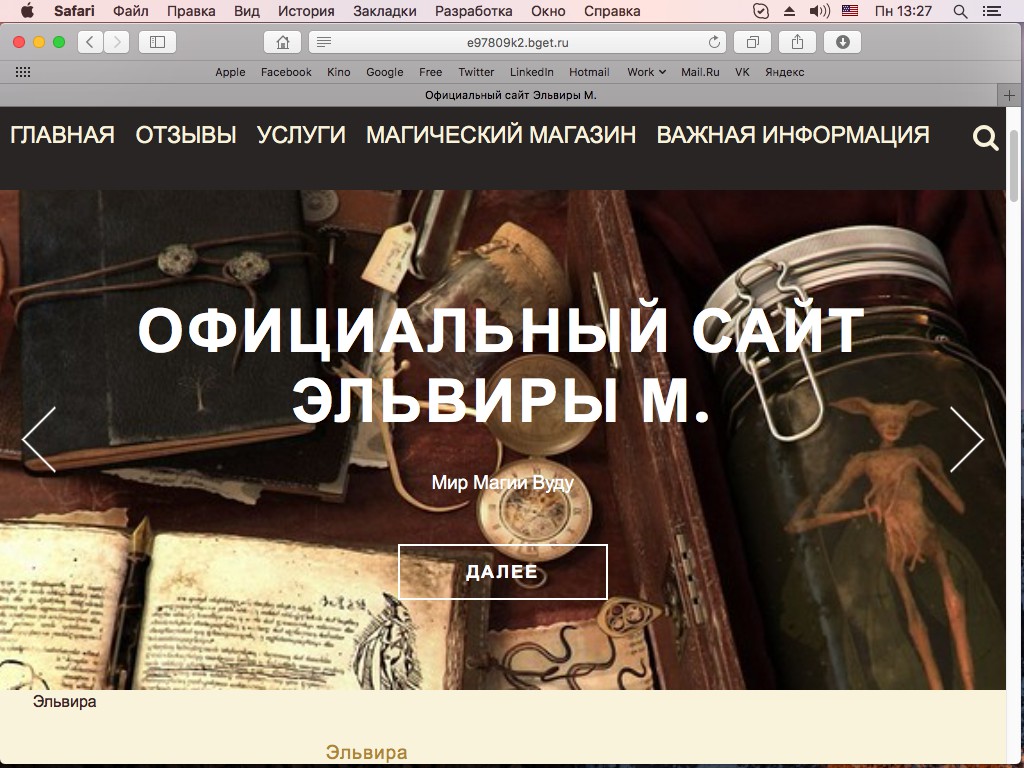Screen dimensions: 1024x768
Task: Open the Twitter bookmark
Action: click(x=476, y=72)
